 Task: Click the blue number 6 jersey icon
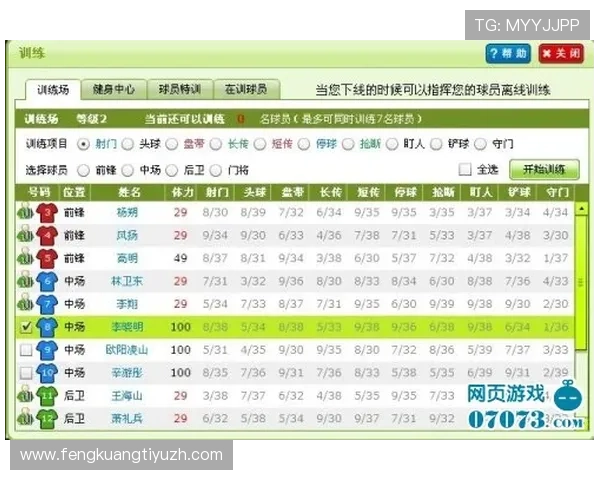[x=47, y=281]
